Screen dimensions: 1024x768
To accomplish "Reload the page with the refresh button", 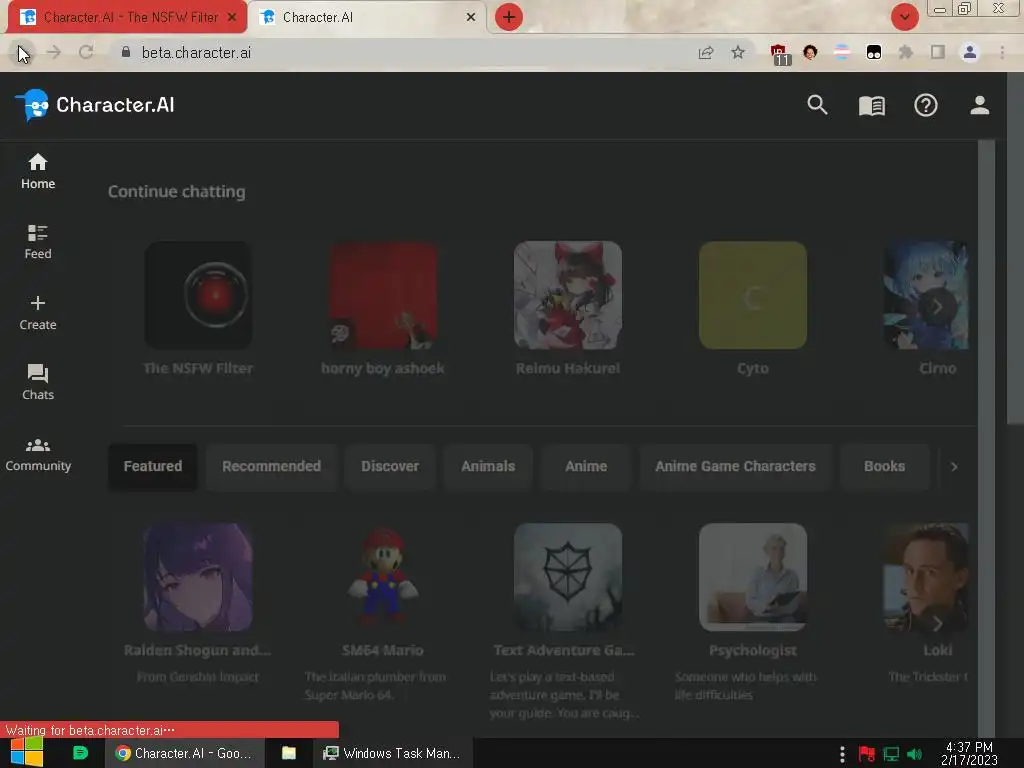I will click(x=86, y=53).
